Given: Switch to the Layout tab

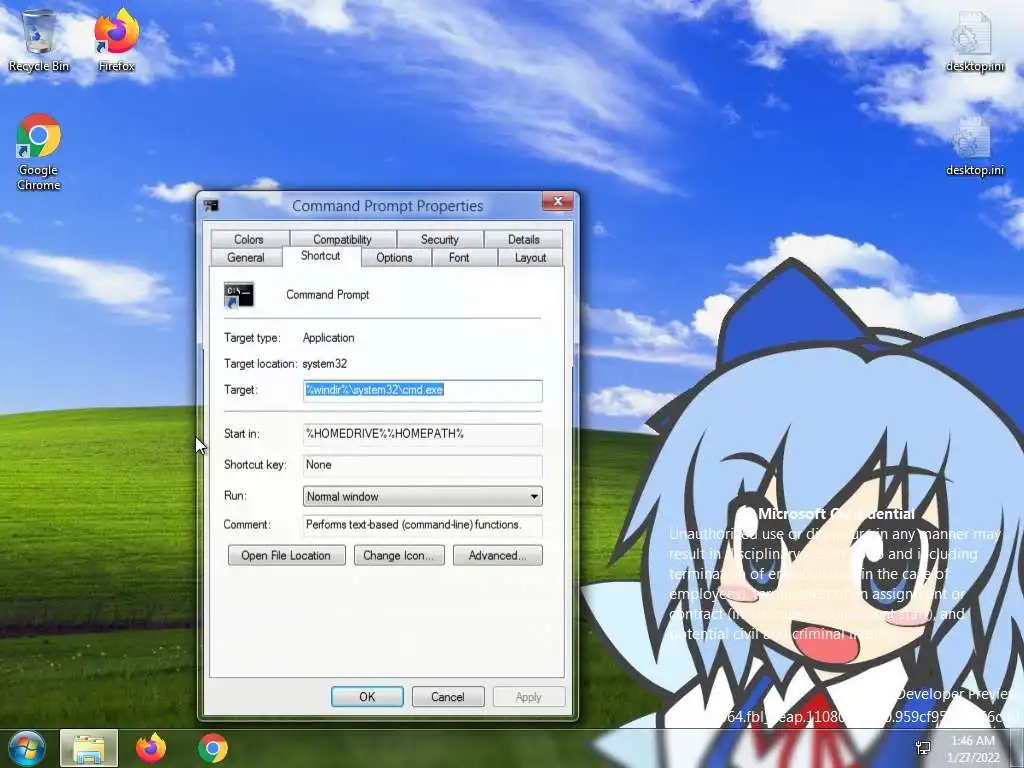Looking at the screenshot, I should click(x=530, y=258).
